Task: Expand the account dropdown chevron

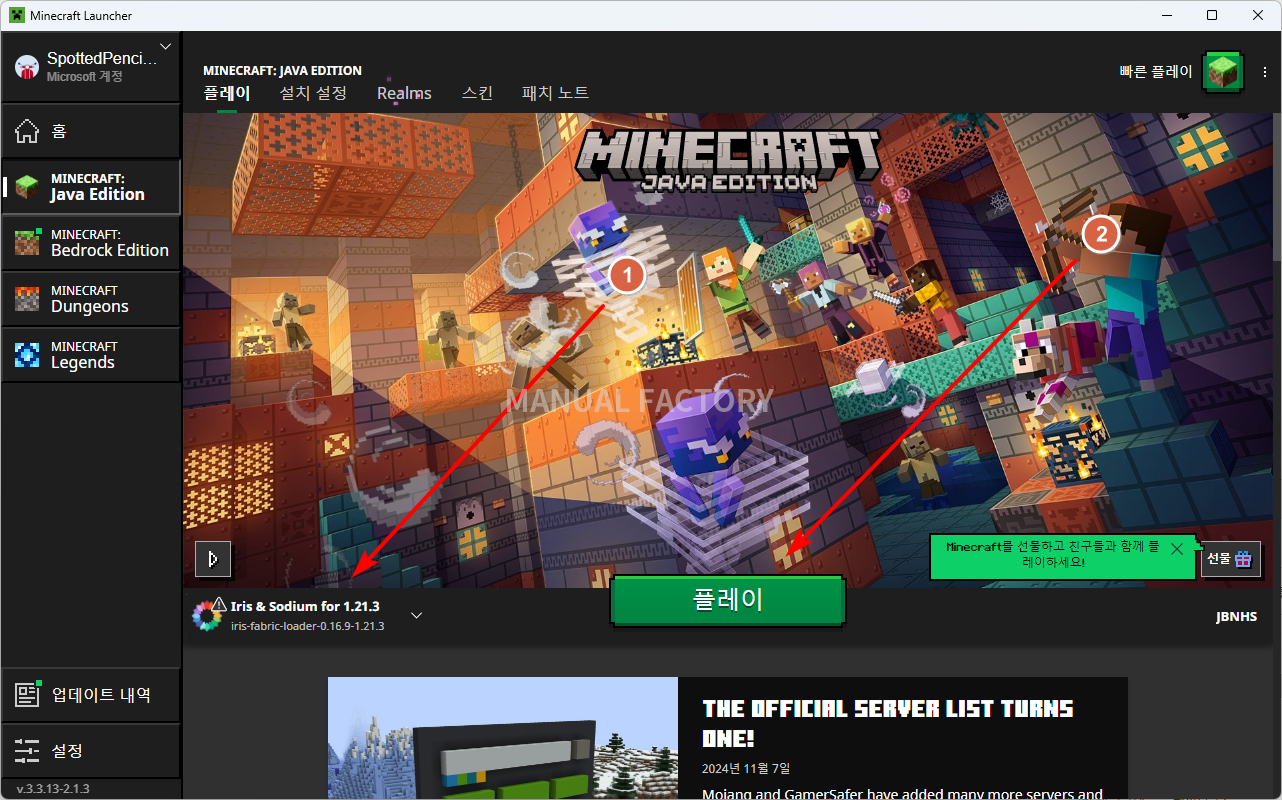Action: (165, 46)
